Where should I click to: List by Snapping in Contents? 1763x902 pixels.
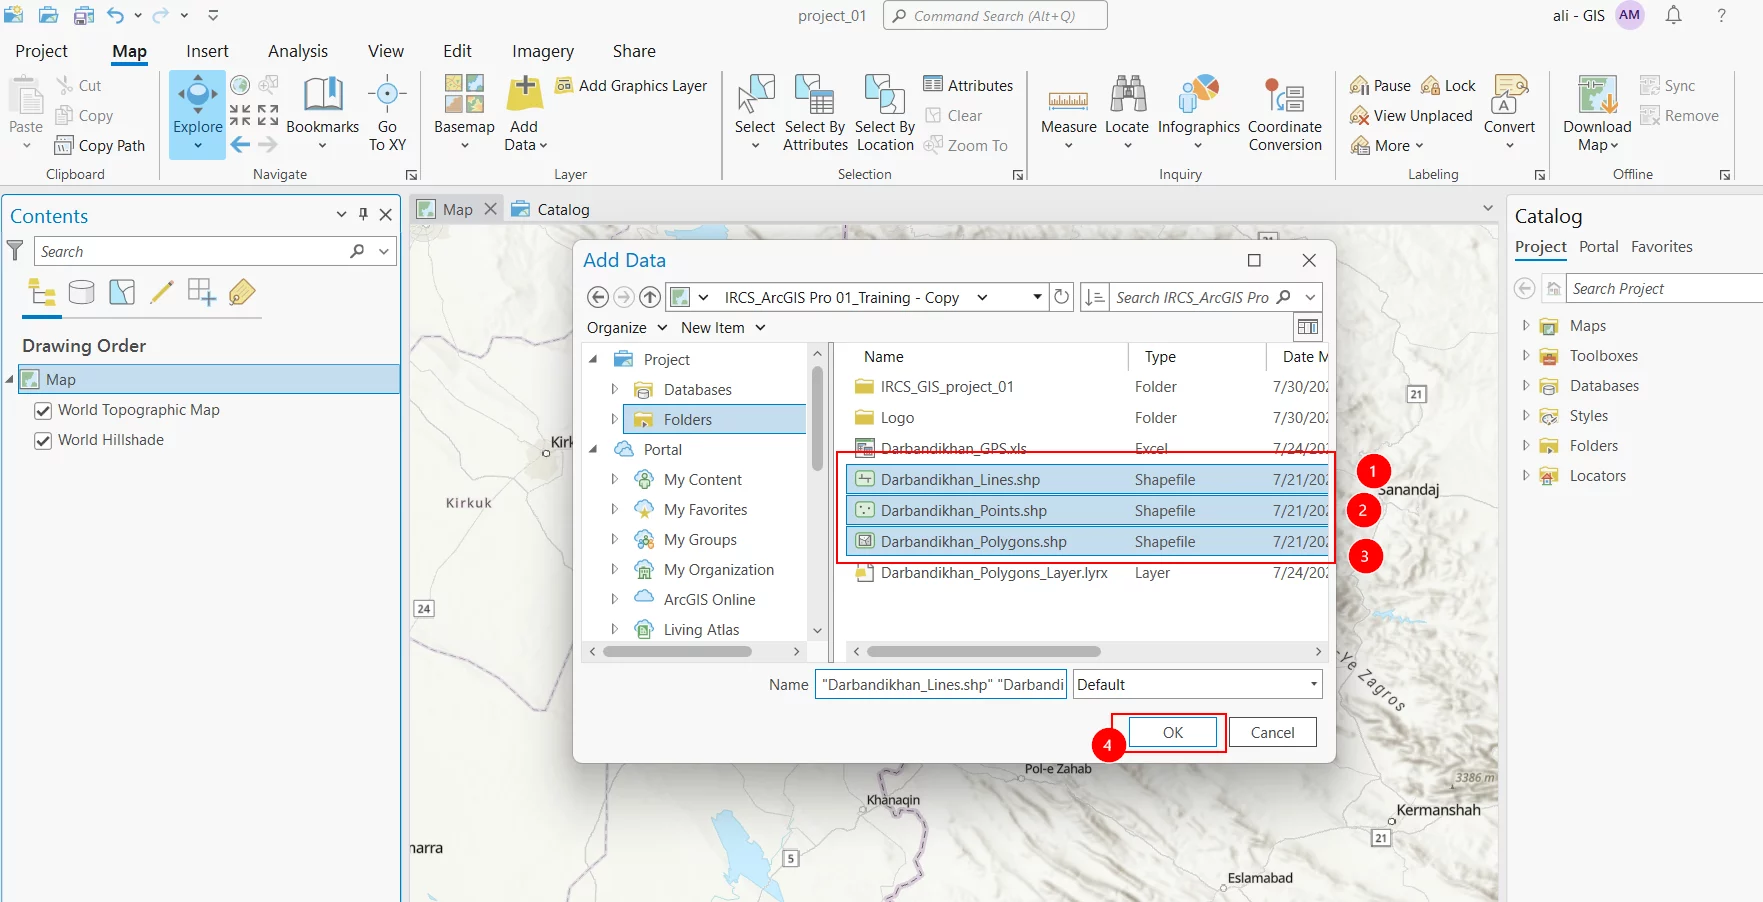202,292
